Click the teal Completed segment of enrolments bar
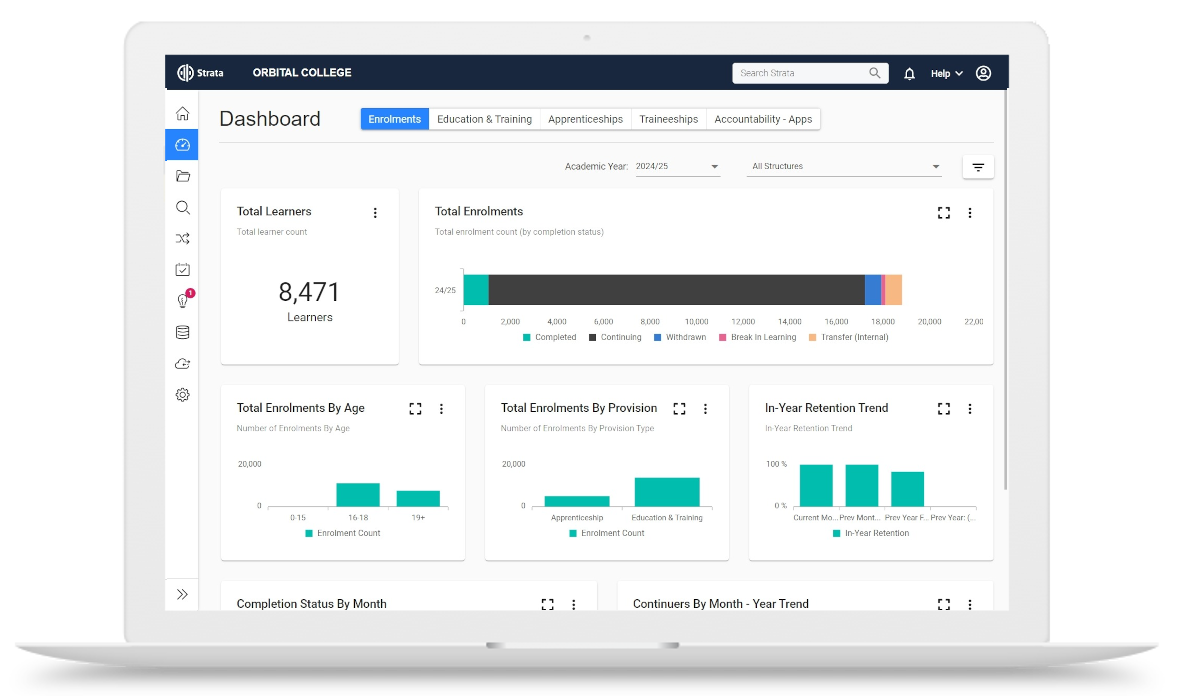The width and height of the screenshot is (1179, 696). click(x=476, y=290)
